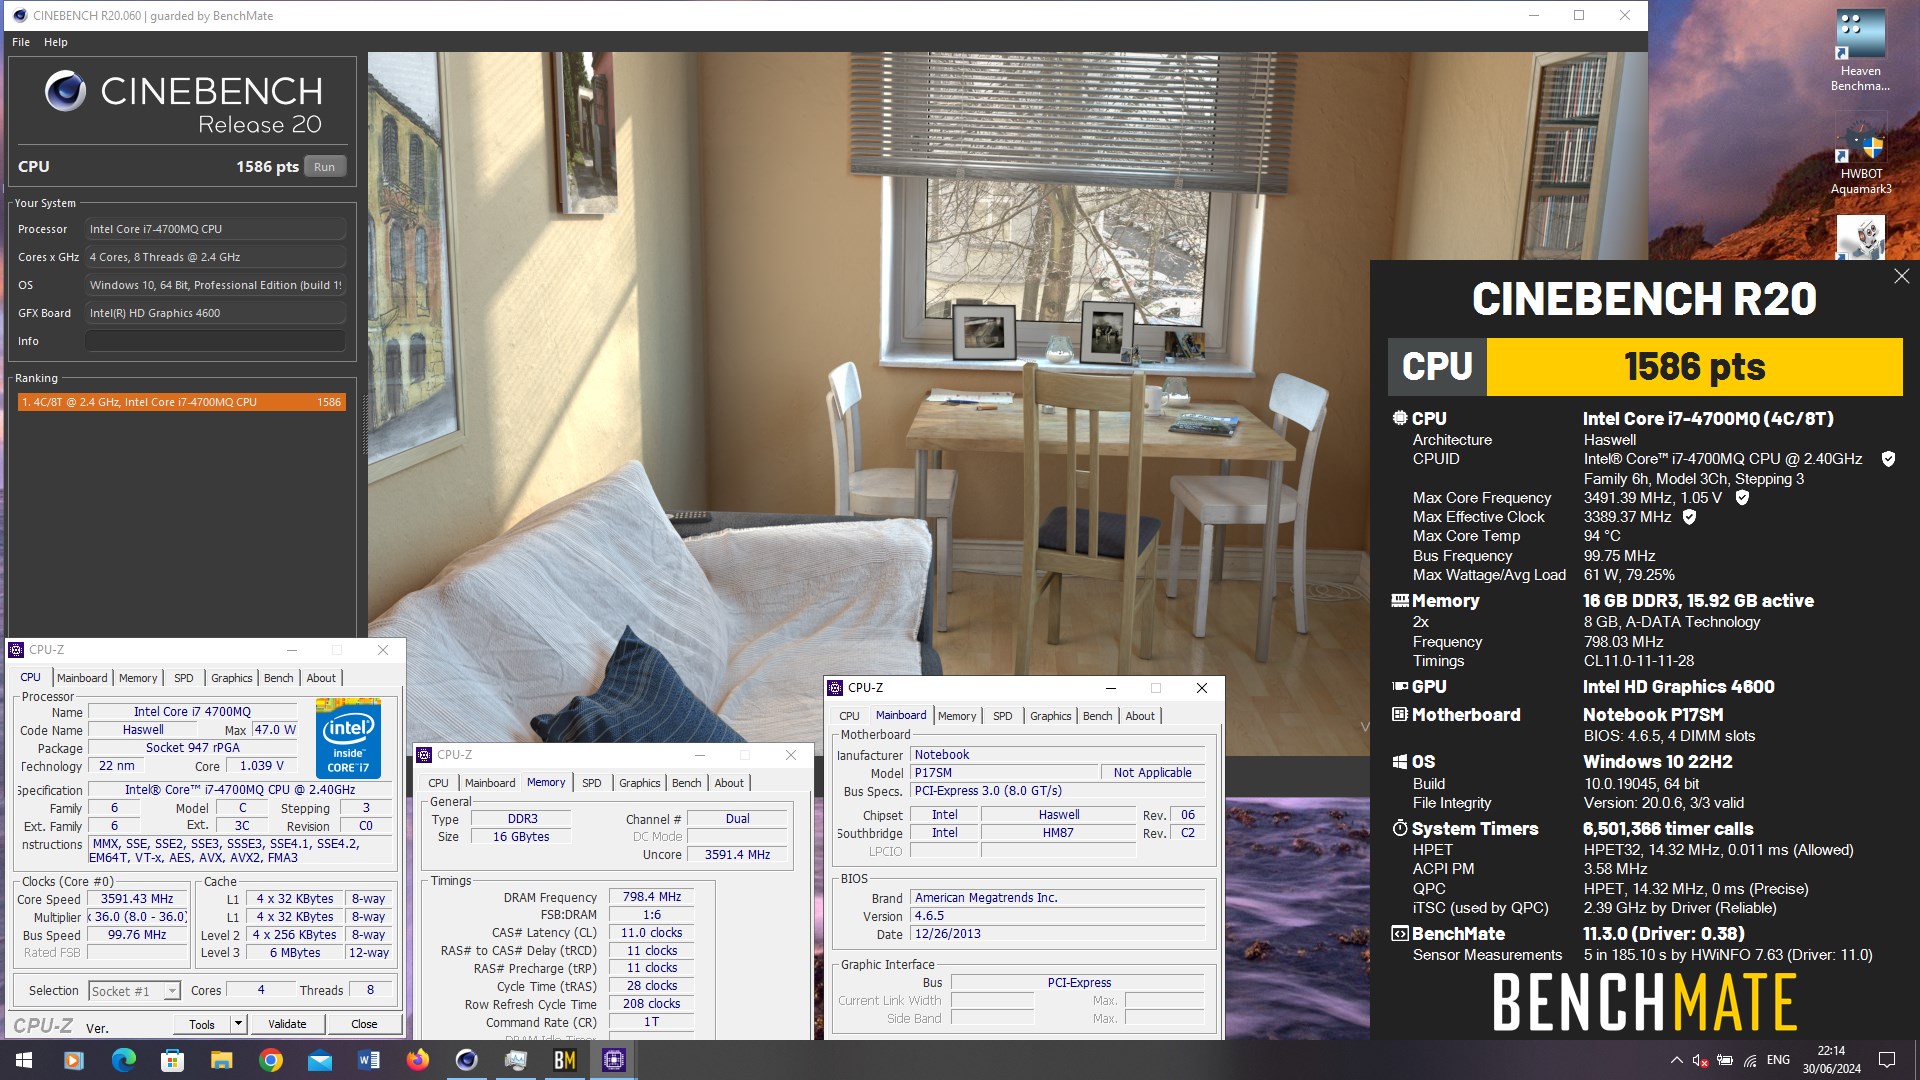This screenshot has width=1920, height=1080.
Task: Activate CPU-Z purple chip taskbar icon
Action: (x=614, y=1060)
